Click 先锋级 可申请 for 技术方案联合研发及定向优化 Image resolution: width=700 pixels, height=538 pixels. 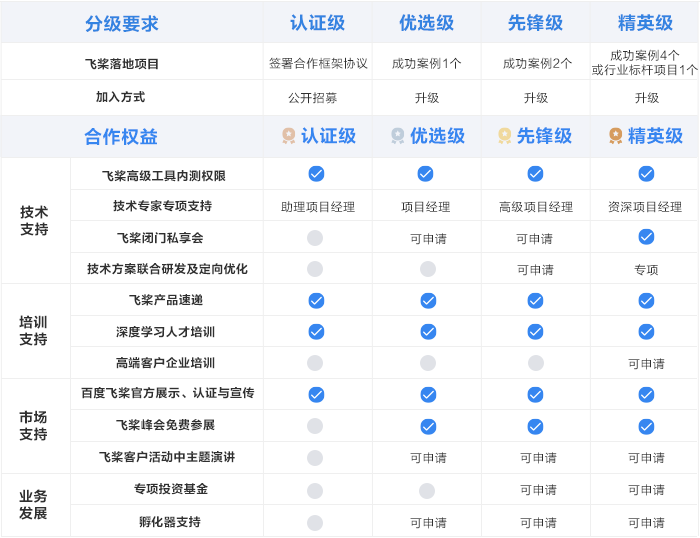[535, 270]
